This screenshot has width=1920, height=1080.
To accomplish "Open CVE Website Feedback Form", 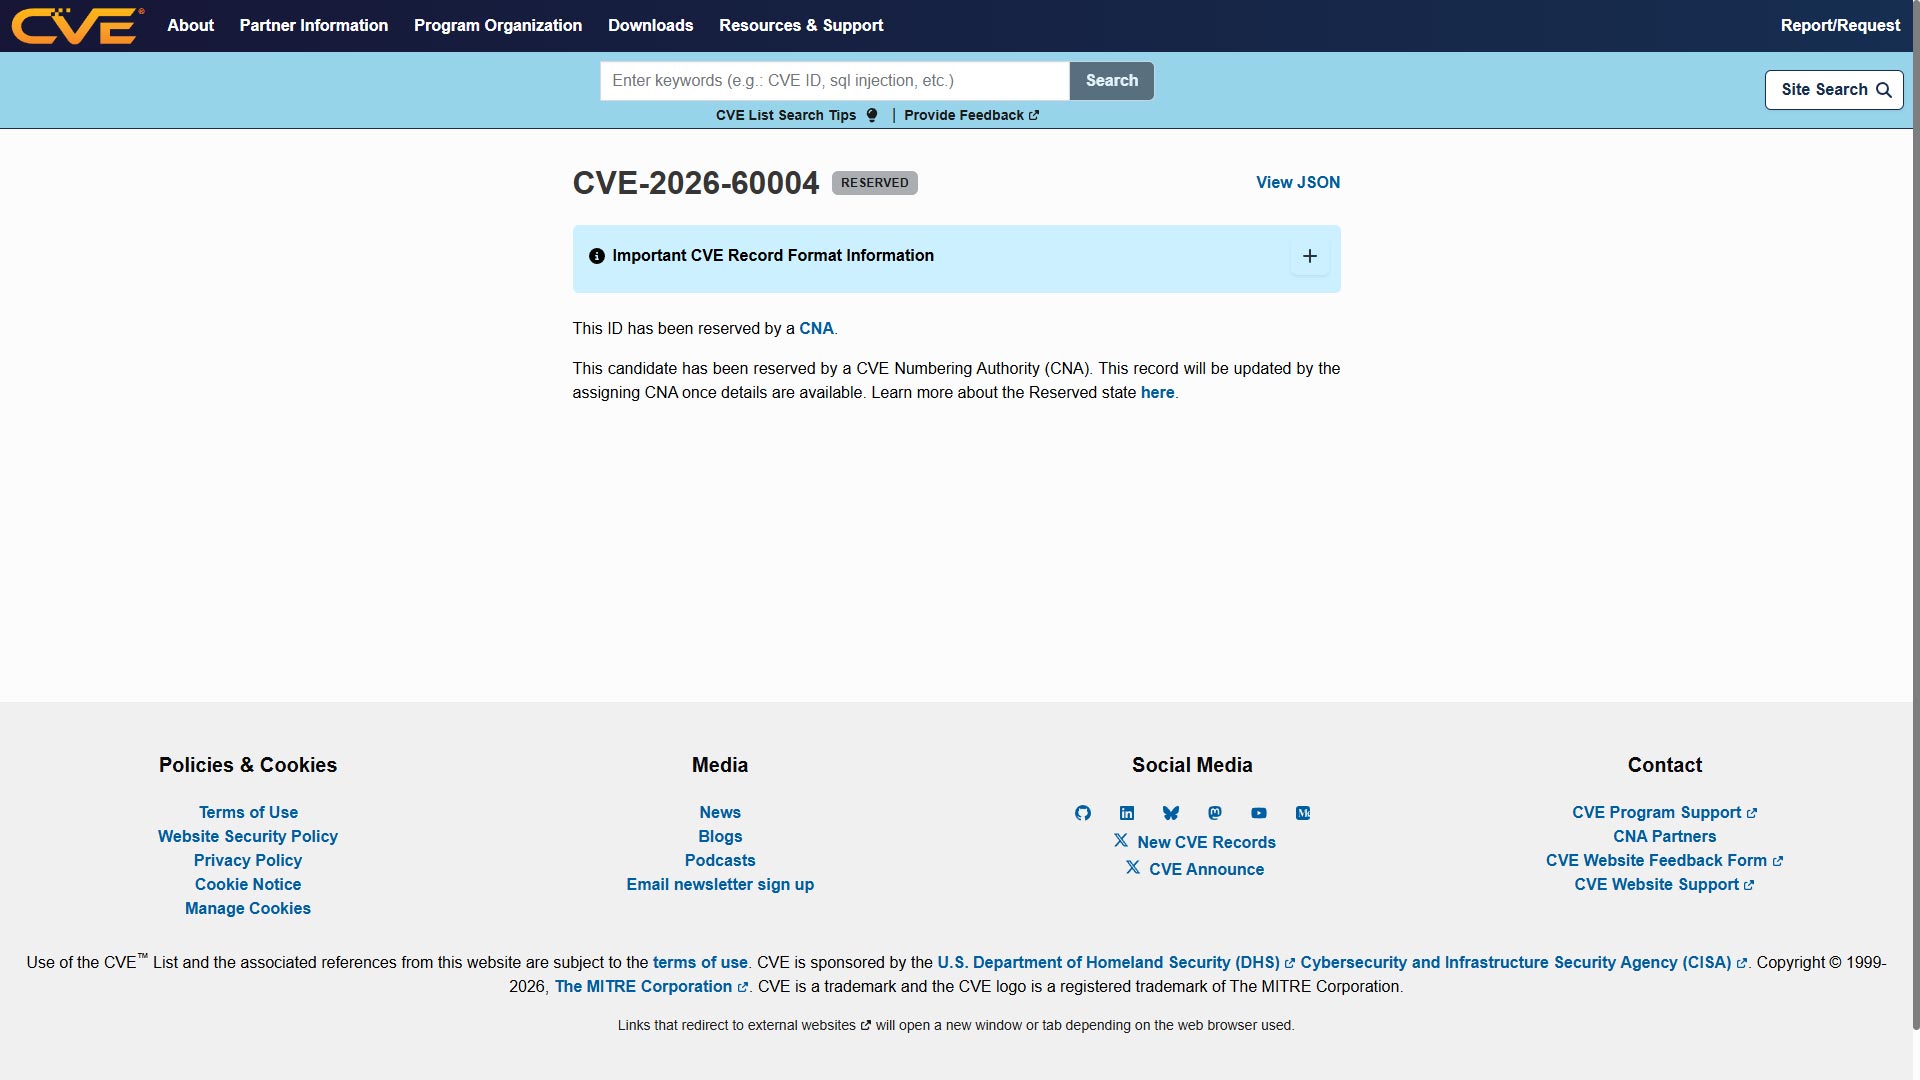I will pyautogui.click(x=1664, y=860).
